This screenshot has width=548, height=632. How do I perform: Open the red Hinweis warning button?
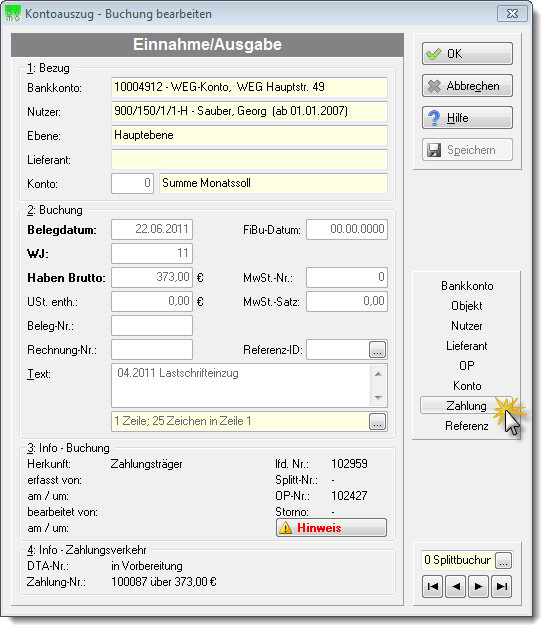pyautogui.click(x=331, y=528)
